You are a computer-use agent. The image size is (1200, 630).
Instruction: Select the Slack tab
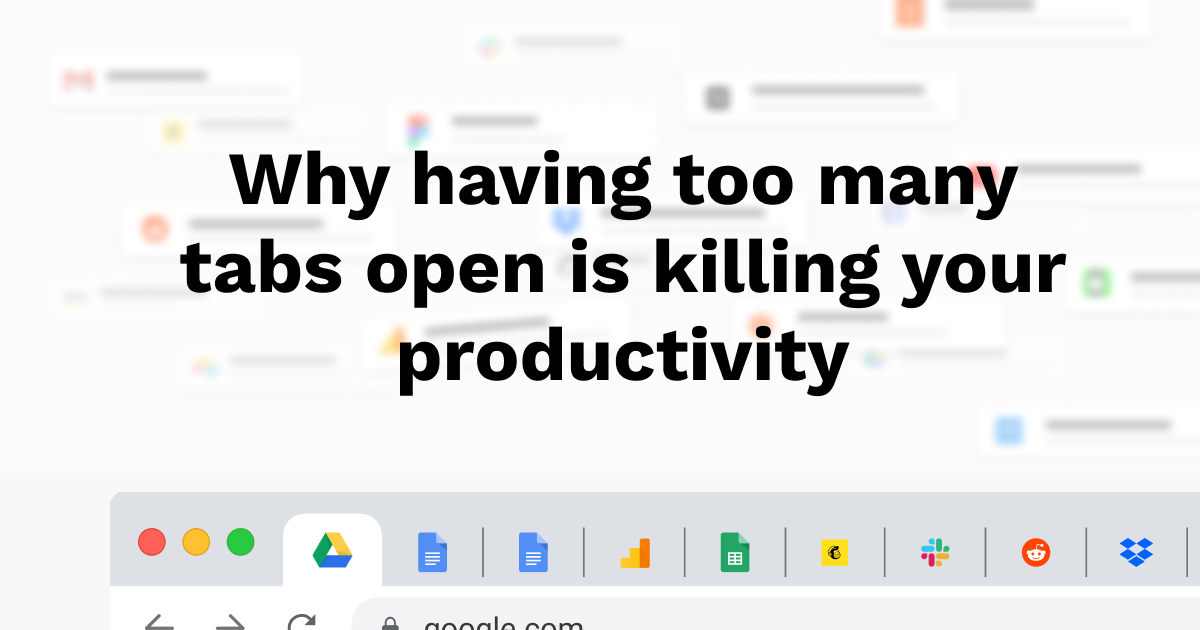(x=936, y=552)
